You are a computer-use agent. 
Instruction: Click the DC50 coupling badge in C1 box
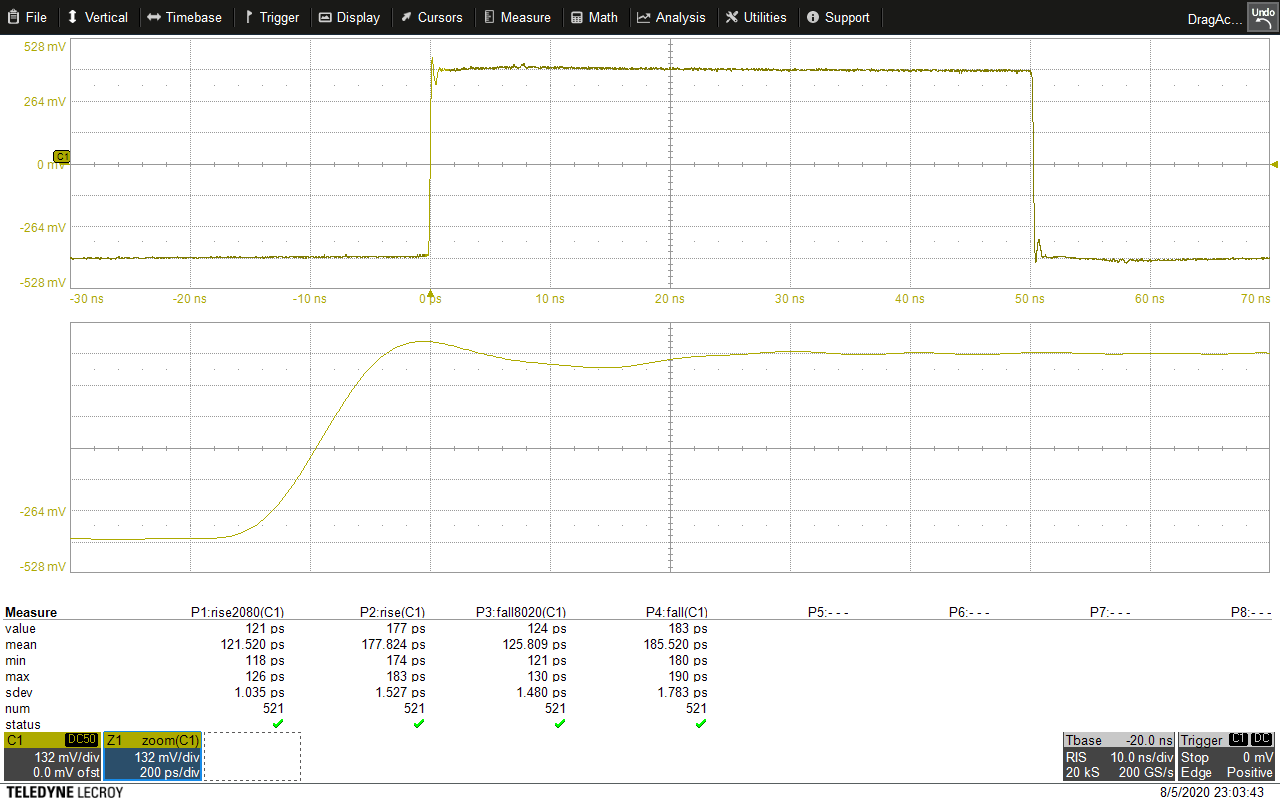[x=81, y=740]
